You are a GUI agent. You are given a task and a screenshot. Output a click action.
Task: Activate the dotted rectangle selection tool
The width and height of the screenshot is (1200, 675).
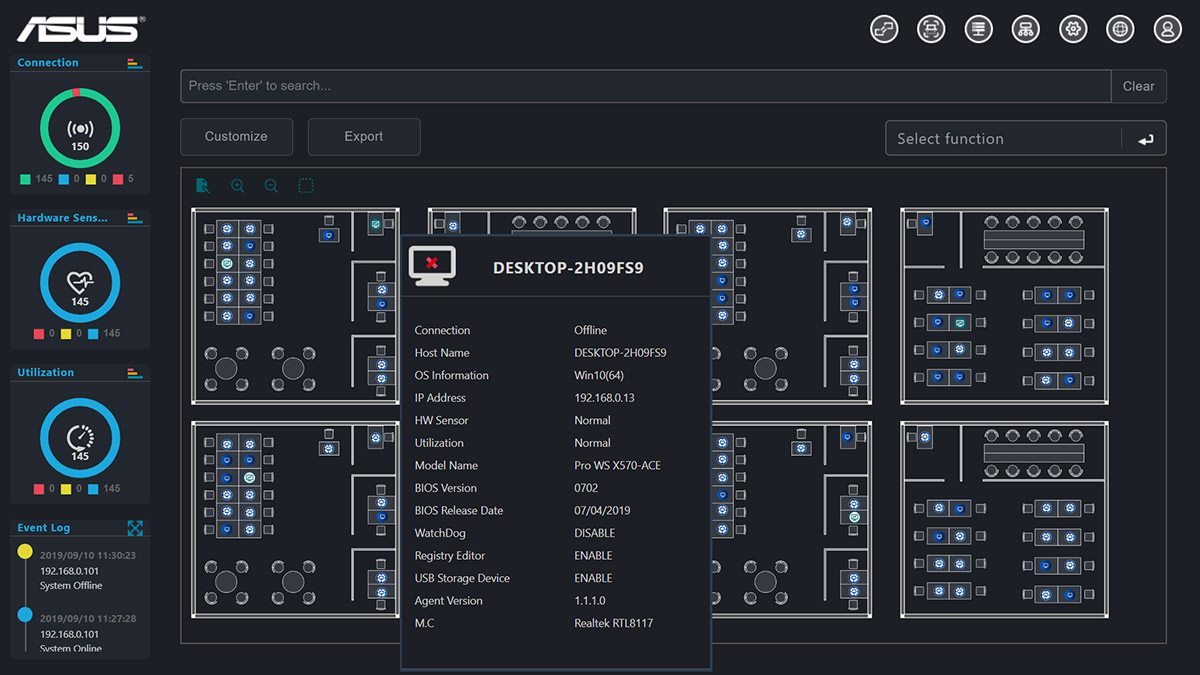306,186
